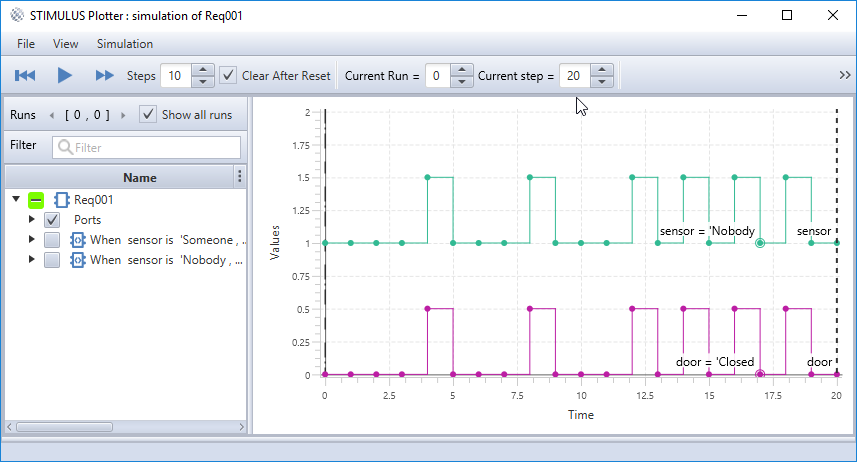Collapse the Req001 tree node

click(x=16, y=199)
